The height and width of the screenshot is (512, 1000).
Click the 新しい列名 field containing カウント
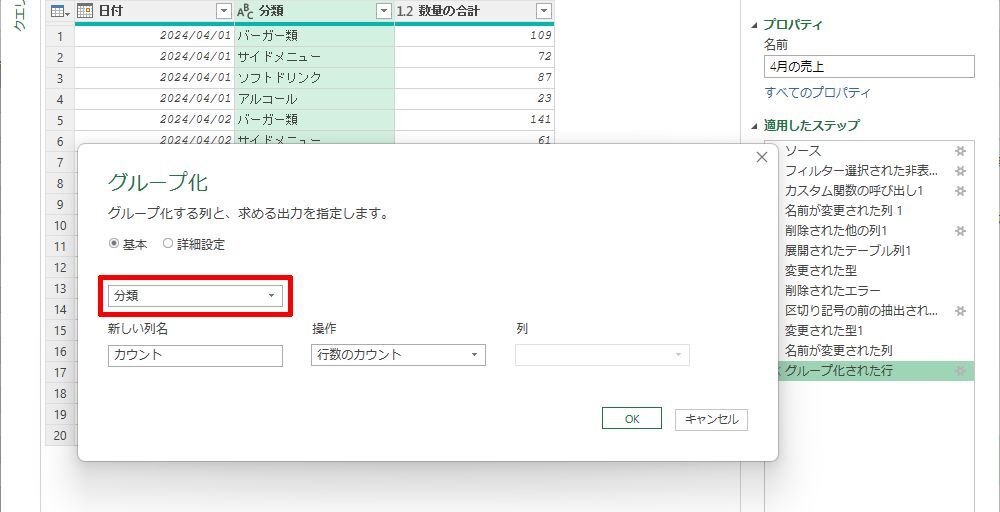[195, 355]
